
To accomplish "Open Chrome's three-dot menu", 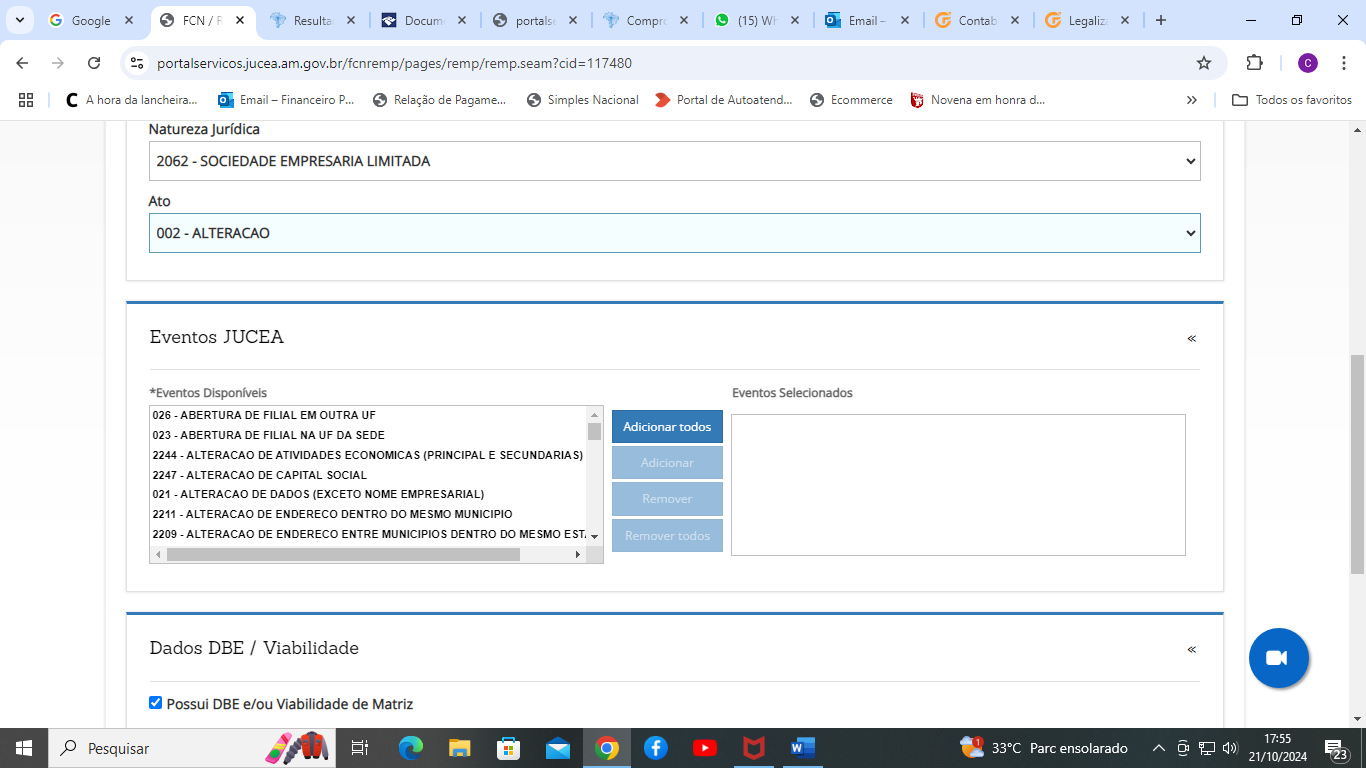I will (1344, 63).
